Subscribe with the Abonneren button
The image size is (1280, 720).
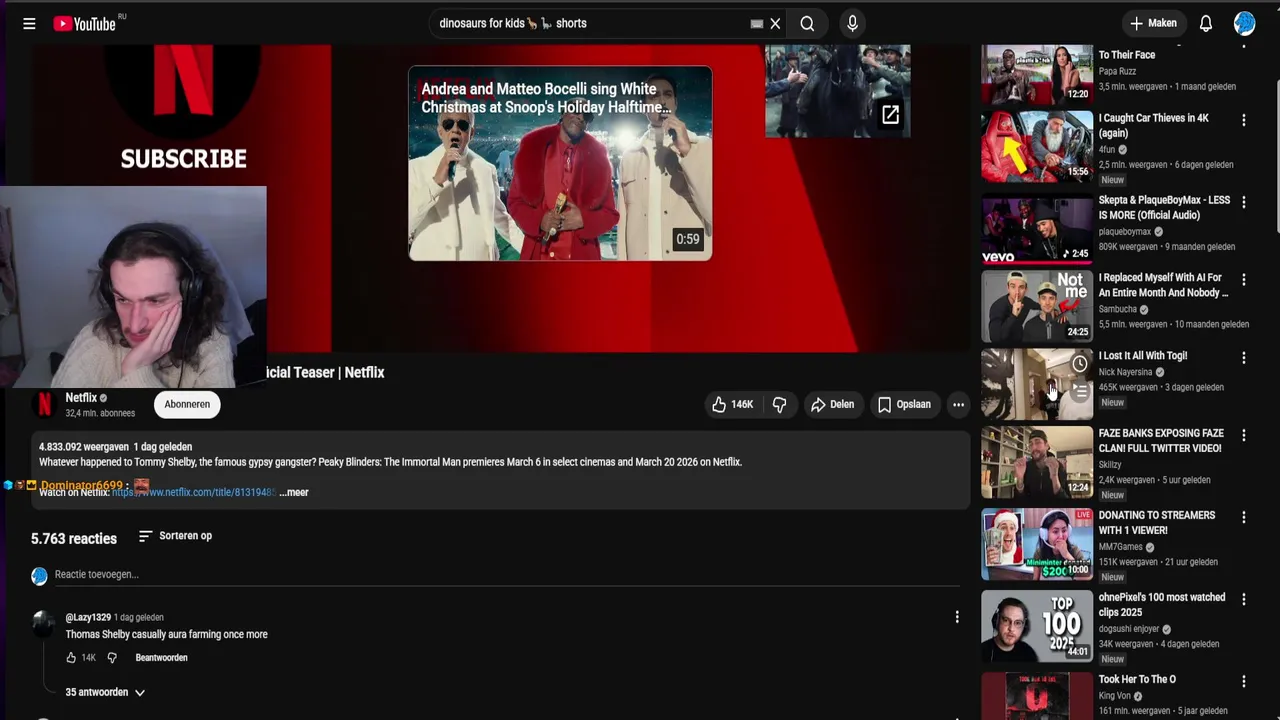coord(187,404)
